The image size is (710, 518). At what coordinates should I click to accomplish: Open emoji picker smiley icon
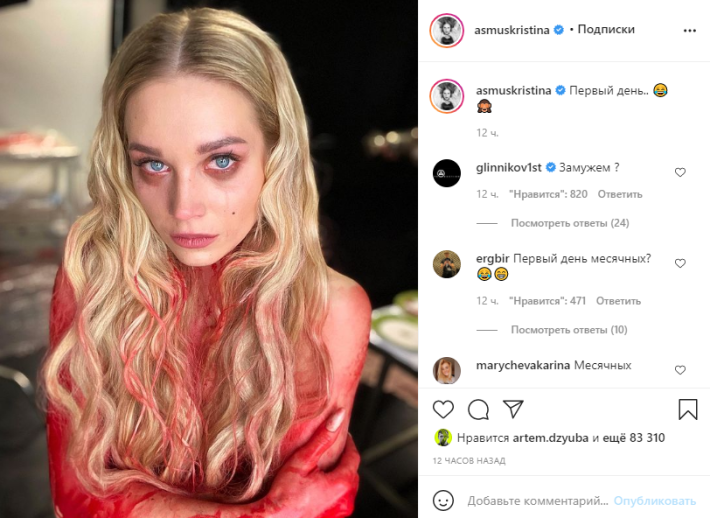(x=443, y=500)
